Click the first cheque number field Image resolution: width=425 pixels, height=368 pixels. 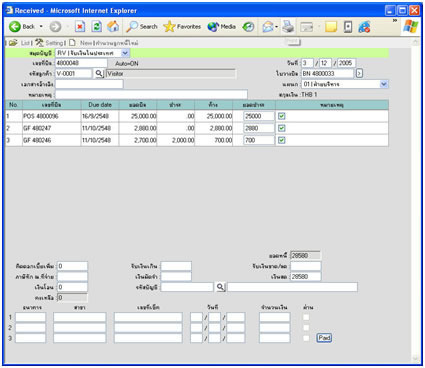click(x=148, y=317)
